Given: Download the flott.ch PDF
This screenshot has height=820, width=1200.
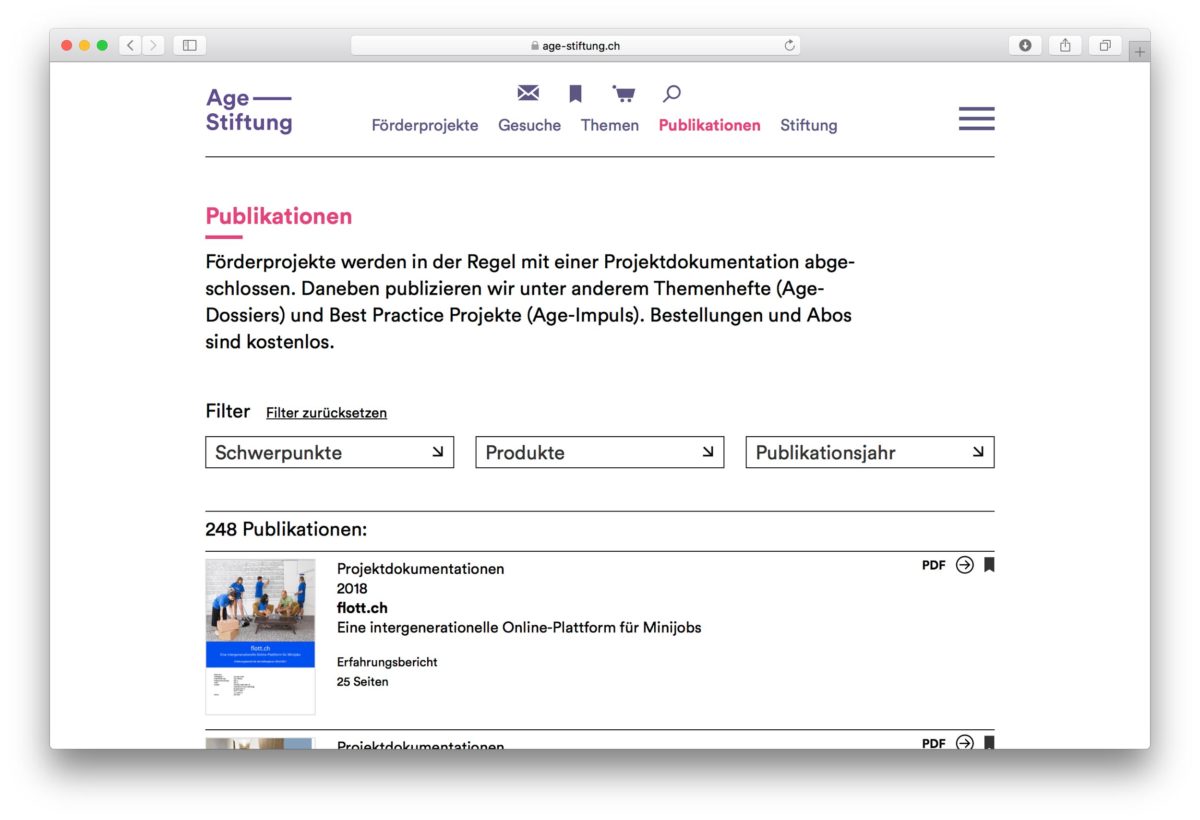Looking at the screenshot, I should pos(933,565).
